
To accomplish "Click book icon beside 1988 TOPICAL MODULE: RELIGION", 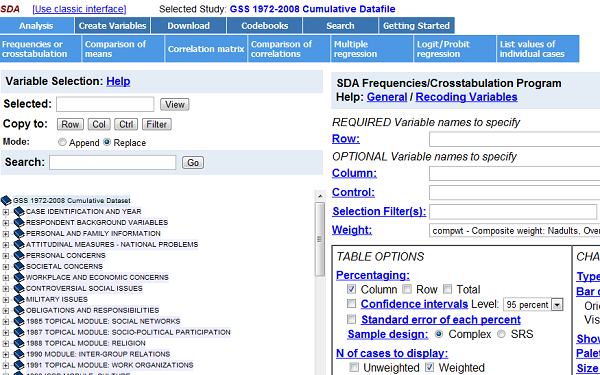I will (x=19, y=343).
